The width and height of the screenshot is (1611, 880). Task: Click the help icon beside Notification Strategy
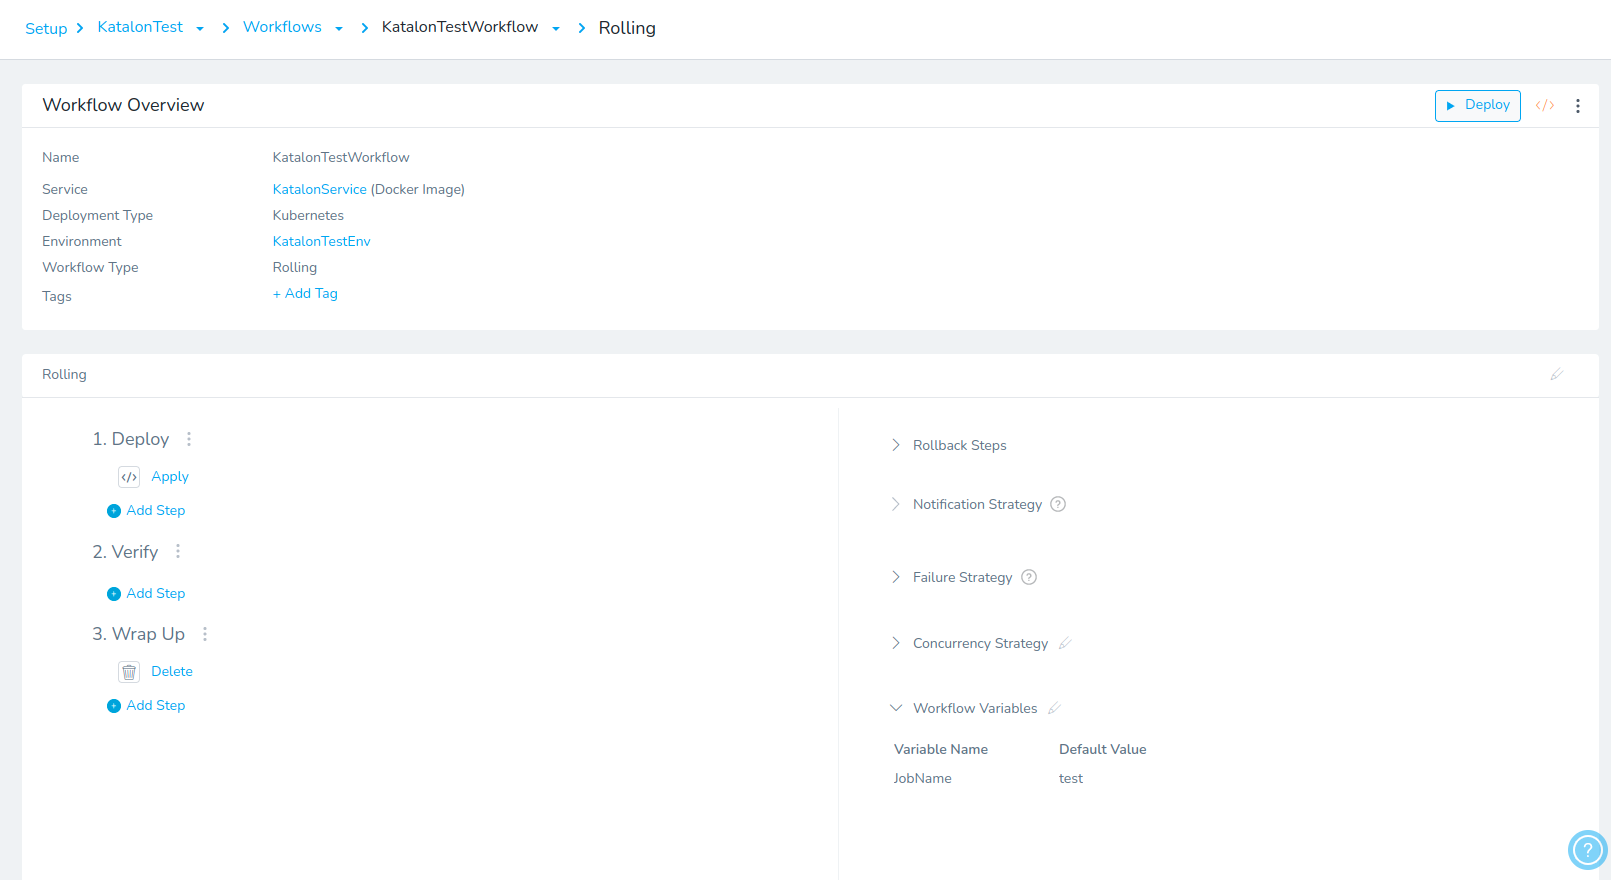[1058, 504]
